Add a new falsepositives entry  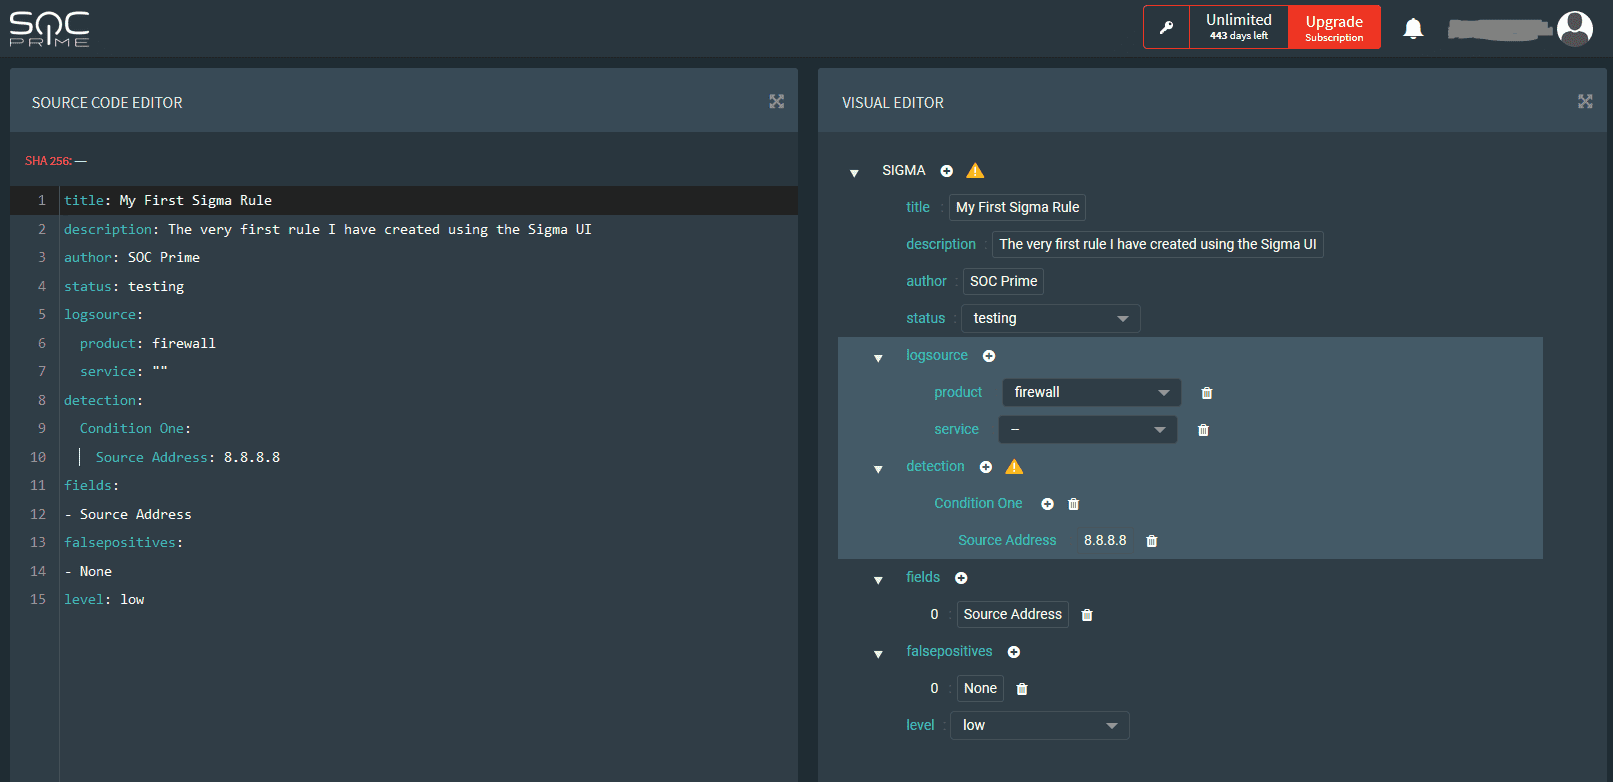(x=1014, y=652)
